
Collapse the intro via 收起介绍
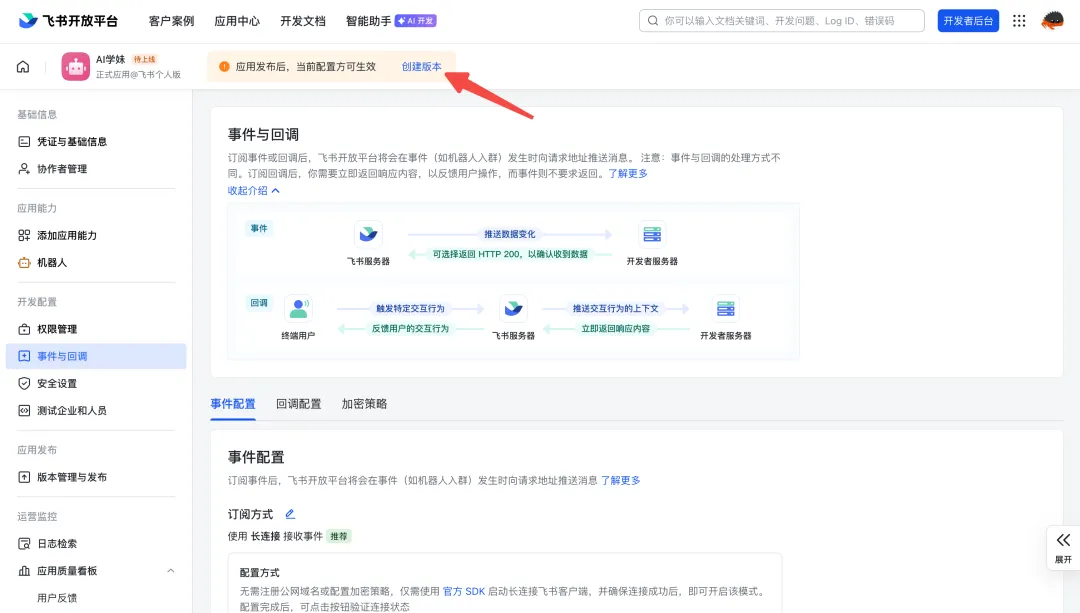click(253, 191)
